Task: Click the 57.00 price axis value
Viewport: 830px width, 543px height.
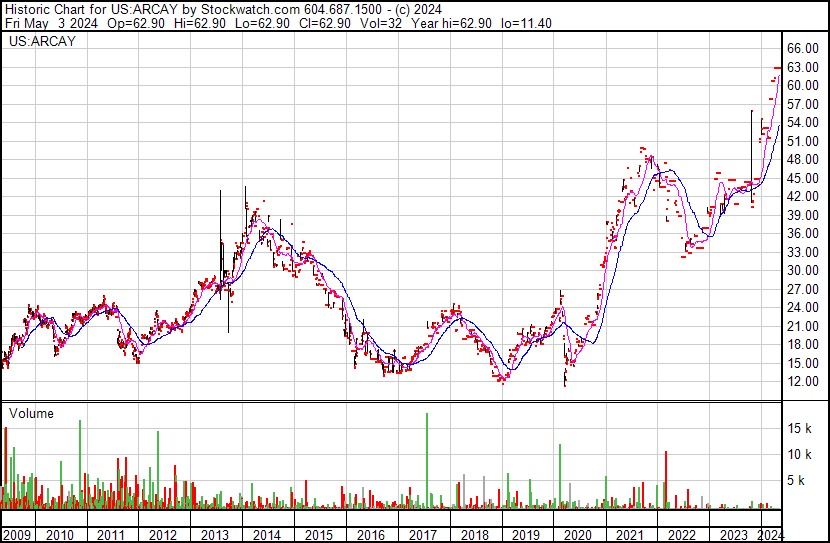Action: tap(802, 104)
